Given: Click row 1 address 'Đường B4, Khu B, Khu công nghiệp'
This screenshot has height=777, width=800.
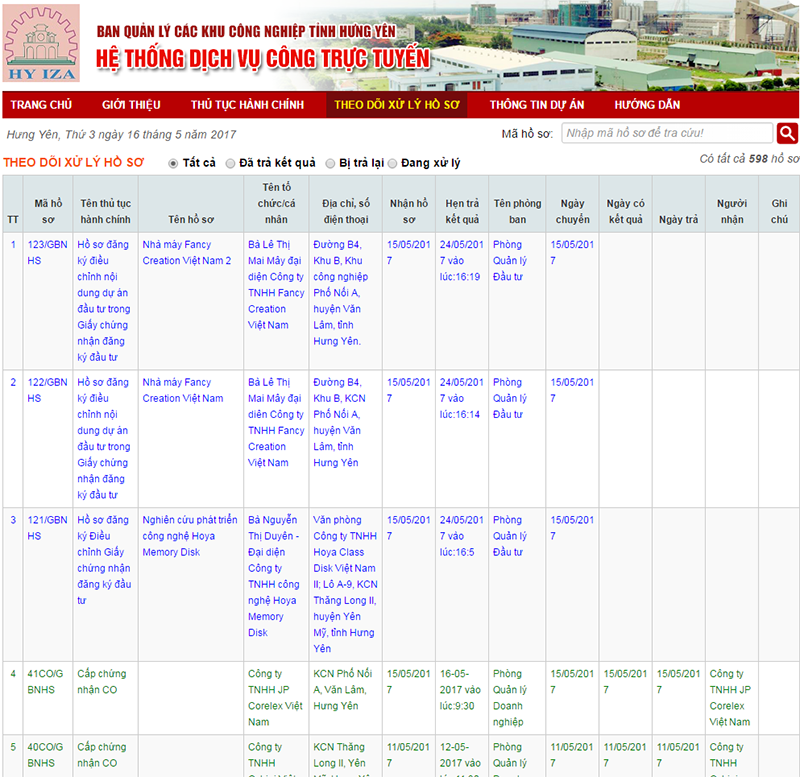Looking at the screenshot, I should 341,293.
